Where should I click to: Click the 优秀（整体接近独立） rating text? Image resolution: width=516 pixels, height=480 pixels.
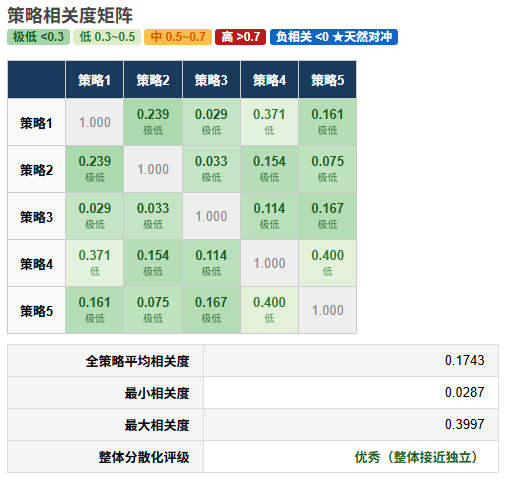[418, 457]
